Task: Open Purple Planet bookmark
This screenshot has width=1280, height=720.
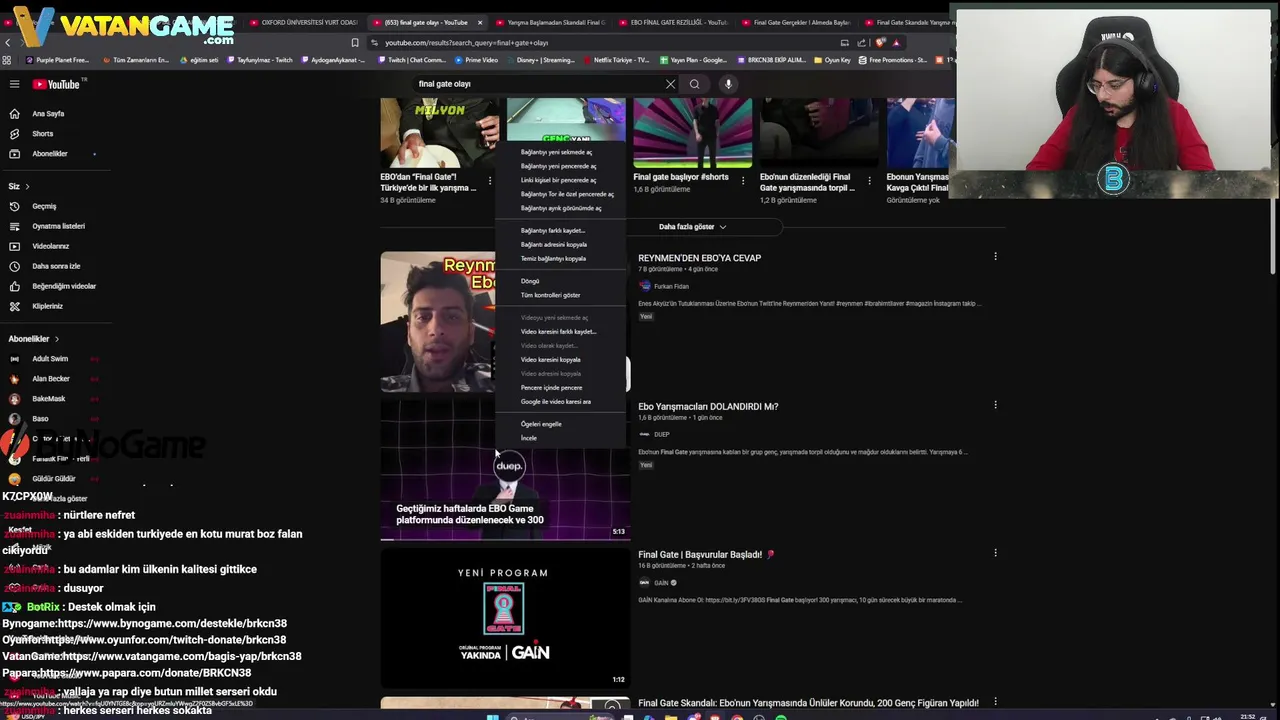Action: pyautogui.click(x=57, y=60)
